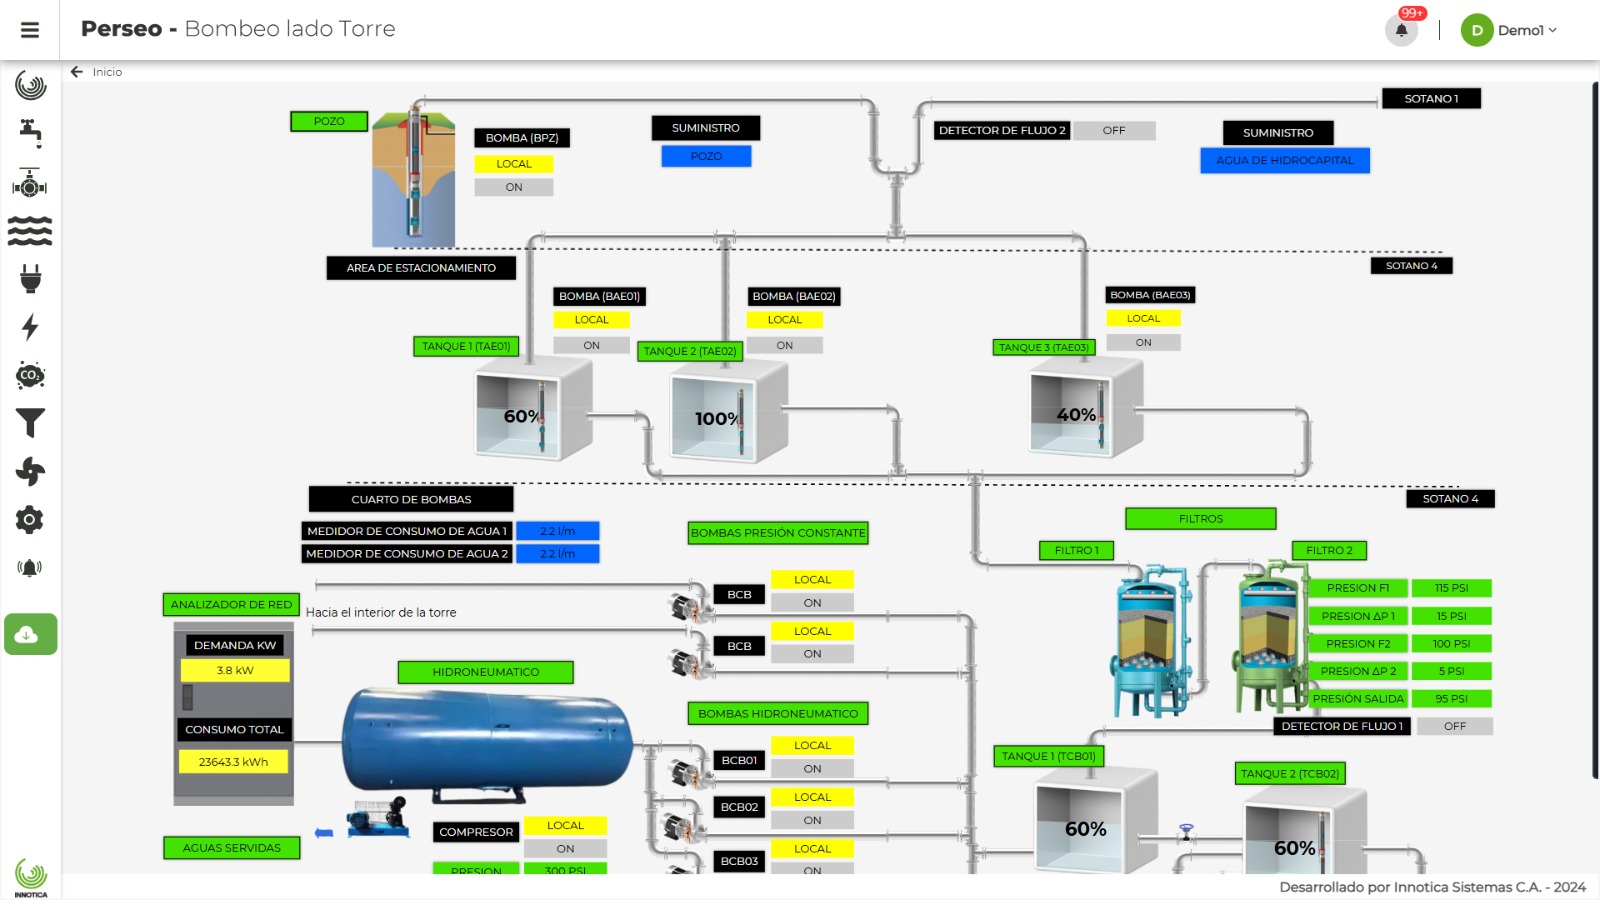Open the hamburger navigation menu
This screenshot has width=1600, height=900.
pos(30,30)
